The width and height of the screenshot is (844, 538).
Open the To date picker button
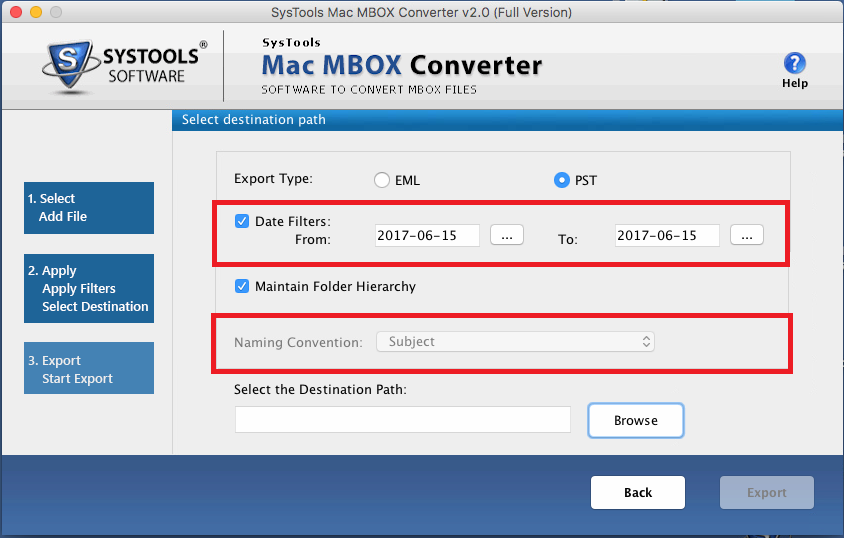click(747, 235)
